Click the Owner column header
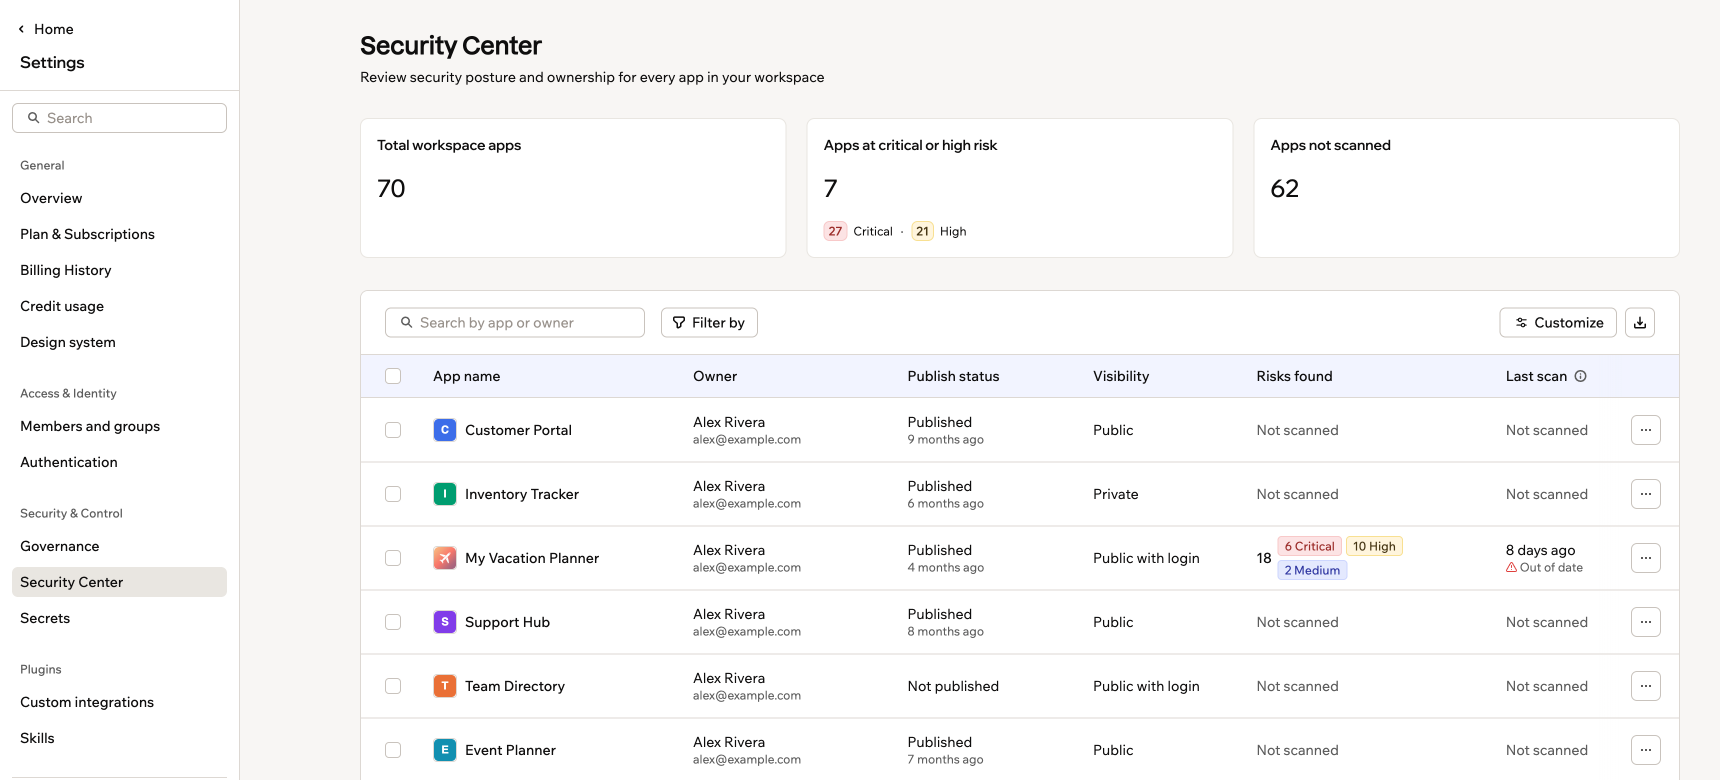Viewport: 1720px width, 780px height. [x=715, y=376]
